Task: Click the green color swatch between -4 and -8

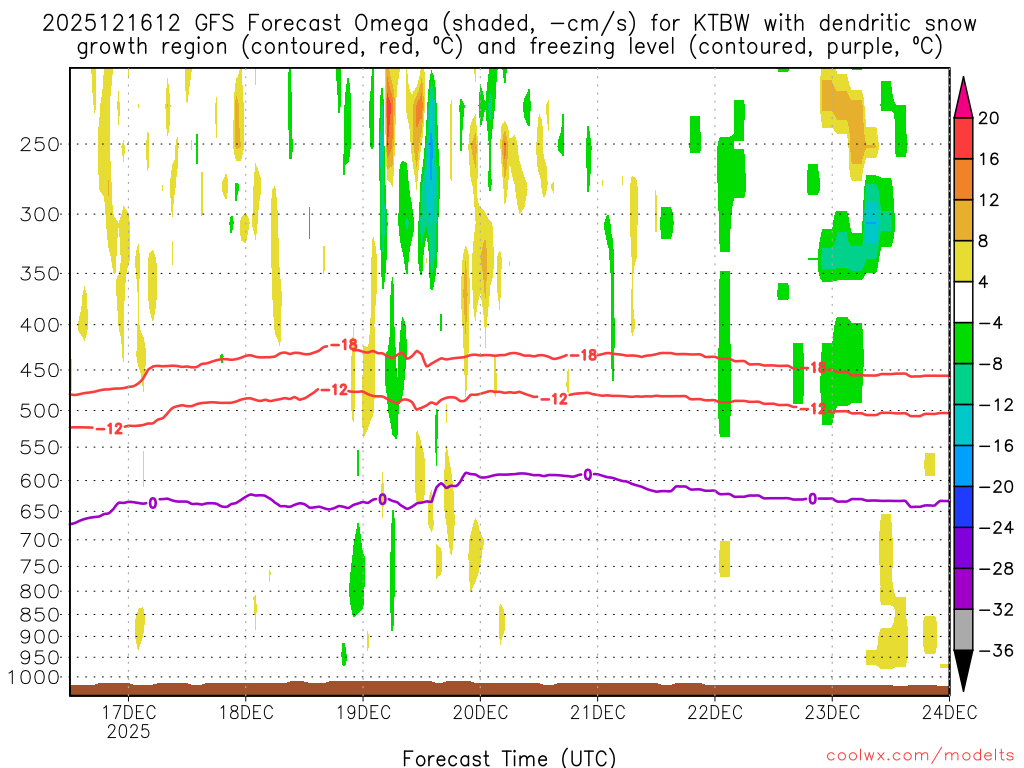Action: [963, 343]
